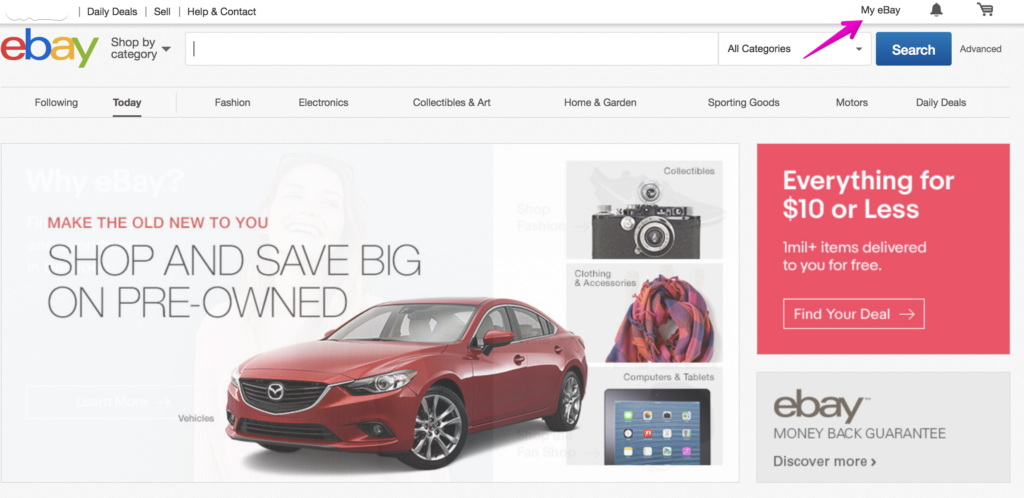Open the Motors tab

[852, 102]
